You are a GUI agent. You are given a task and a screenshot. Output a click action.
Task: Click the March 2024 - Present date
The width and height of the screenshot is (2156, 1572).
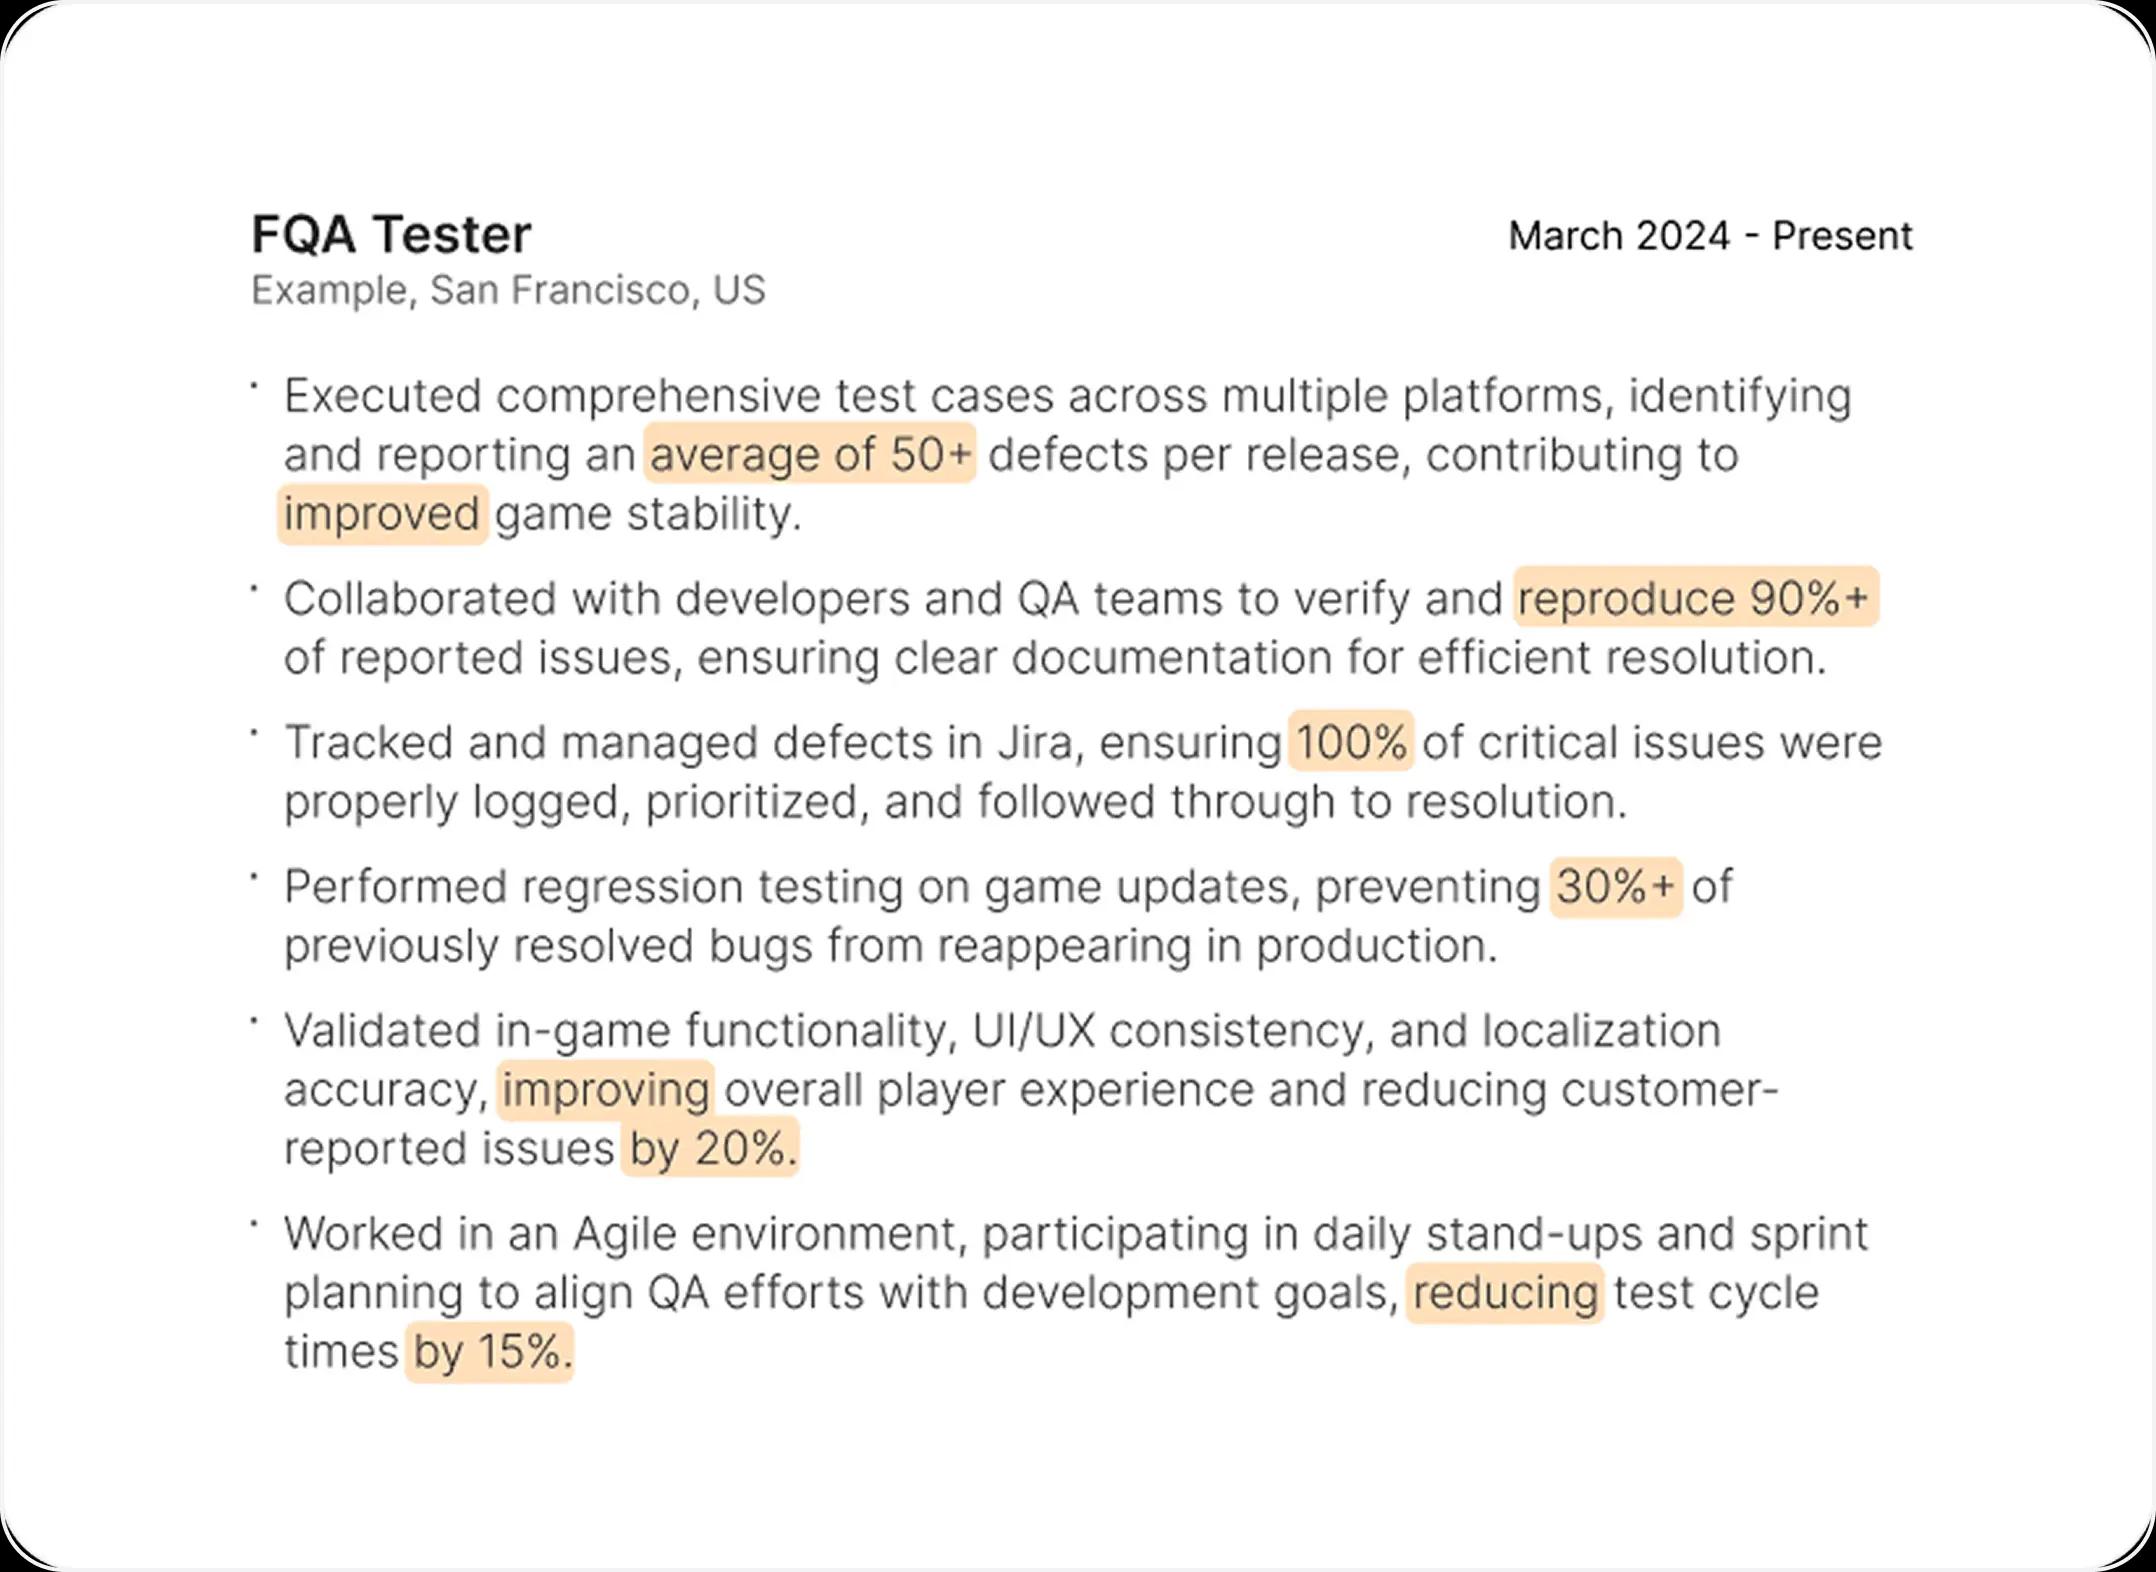[1709, 236]
